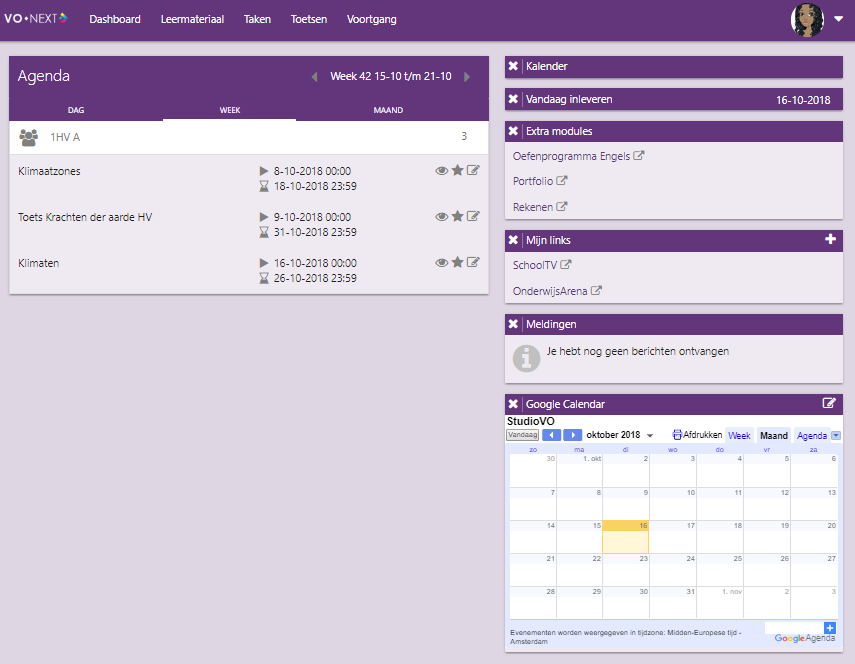The width and height of the screenshot is (855, 664).
Task: Switch Agenda to MAAND view
Action: (388, 110)
